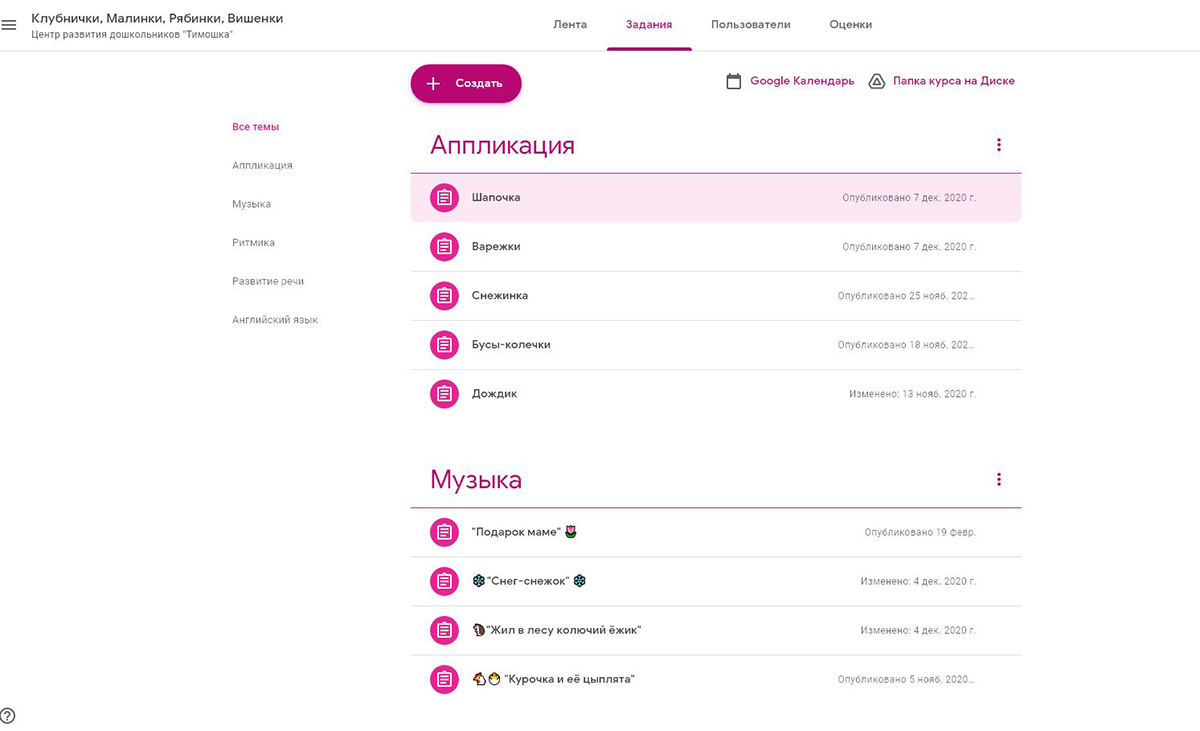Switch to the Пользователи tab

(750, 25)
